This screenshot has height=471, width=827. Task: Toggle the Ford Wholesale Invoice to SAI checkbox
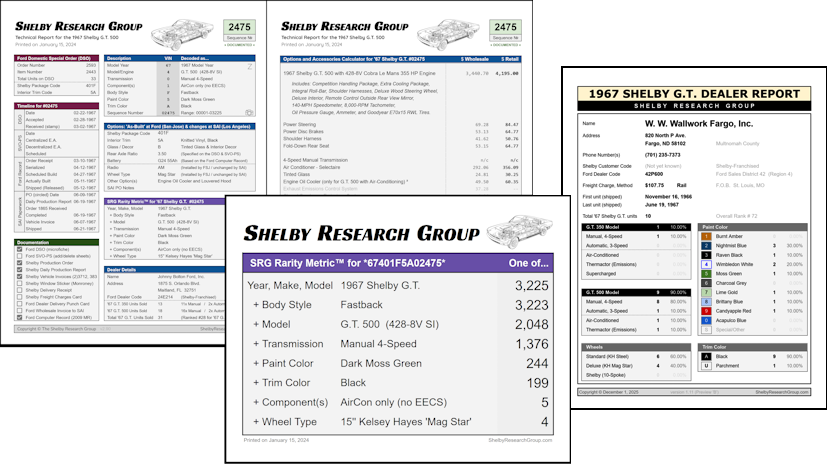tap(20, 311)
